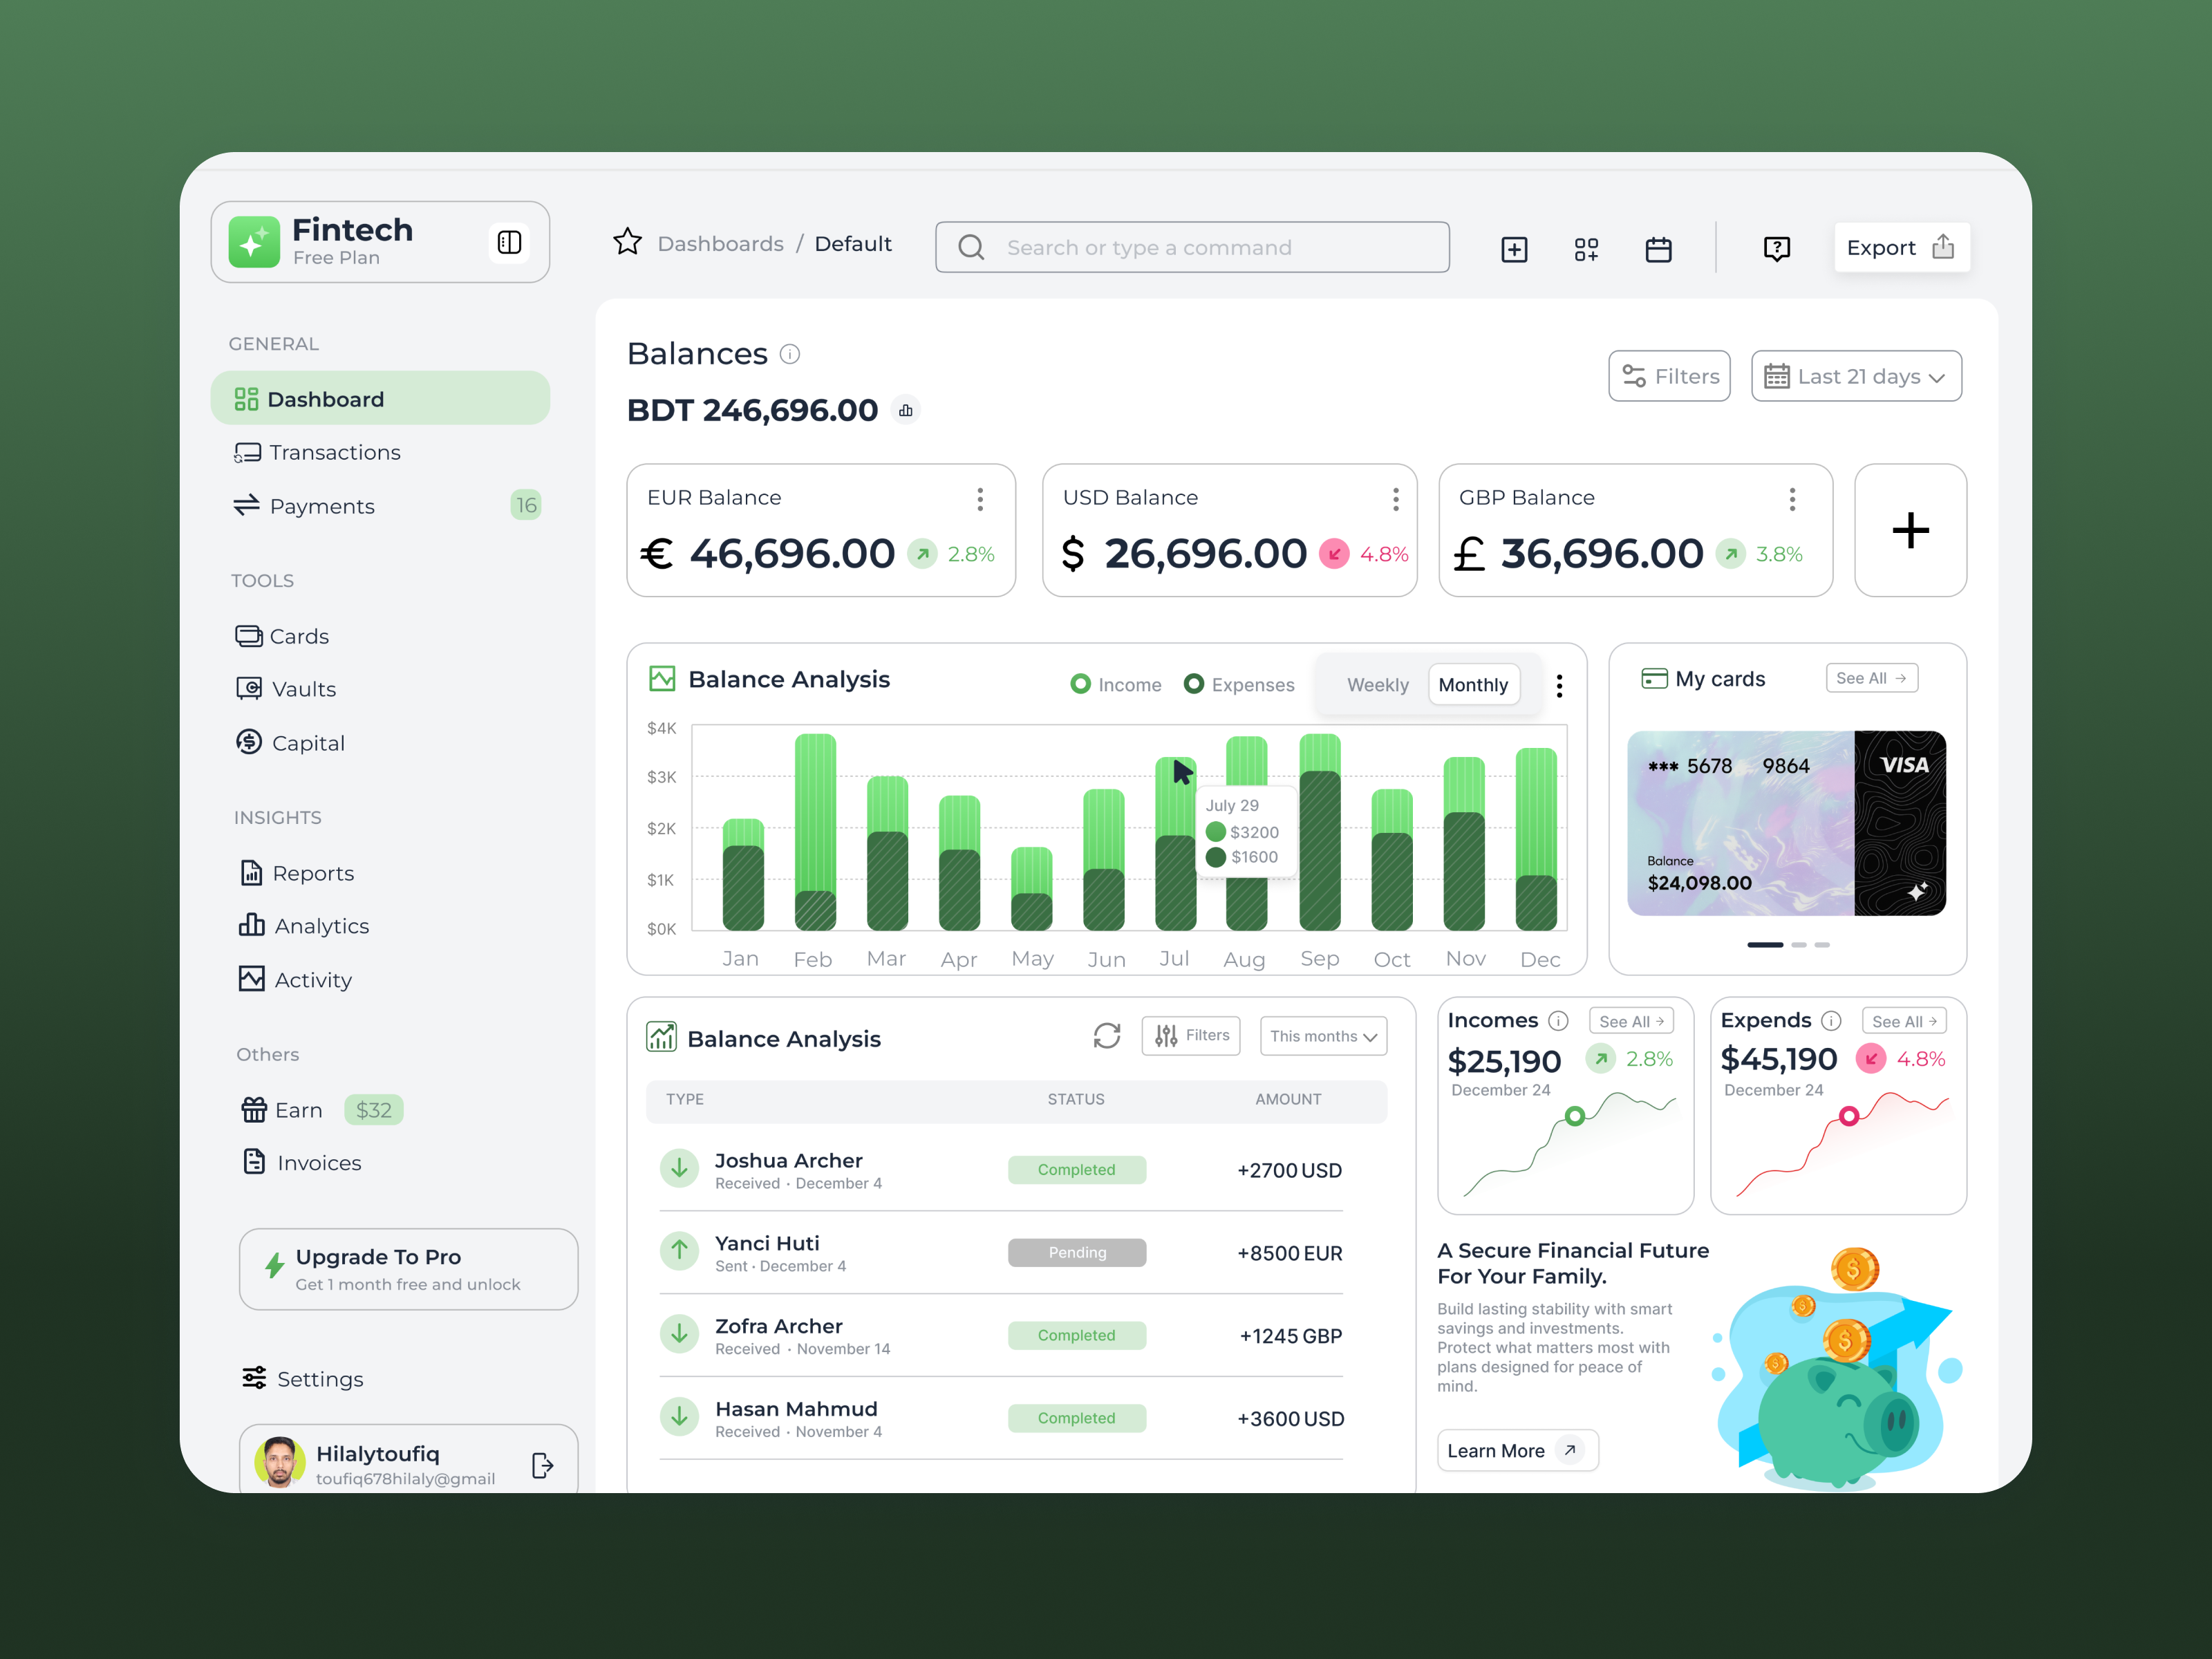Click the Reports document icon
The image size is (2212, 1659).
251,873
